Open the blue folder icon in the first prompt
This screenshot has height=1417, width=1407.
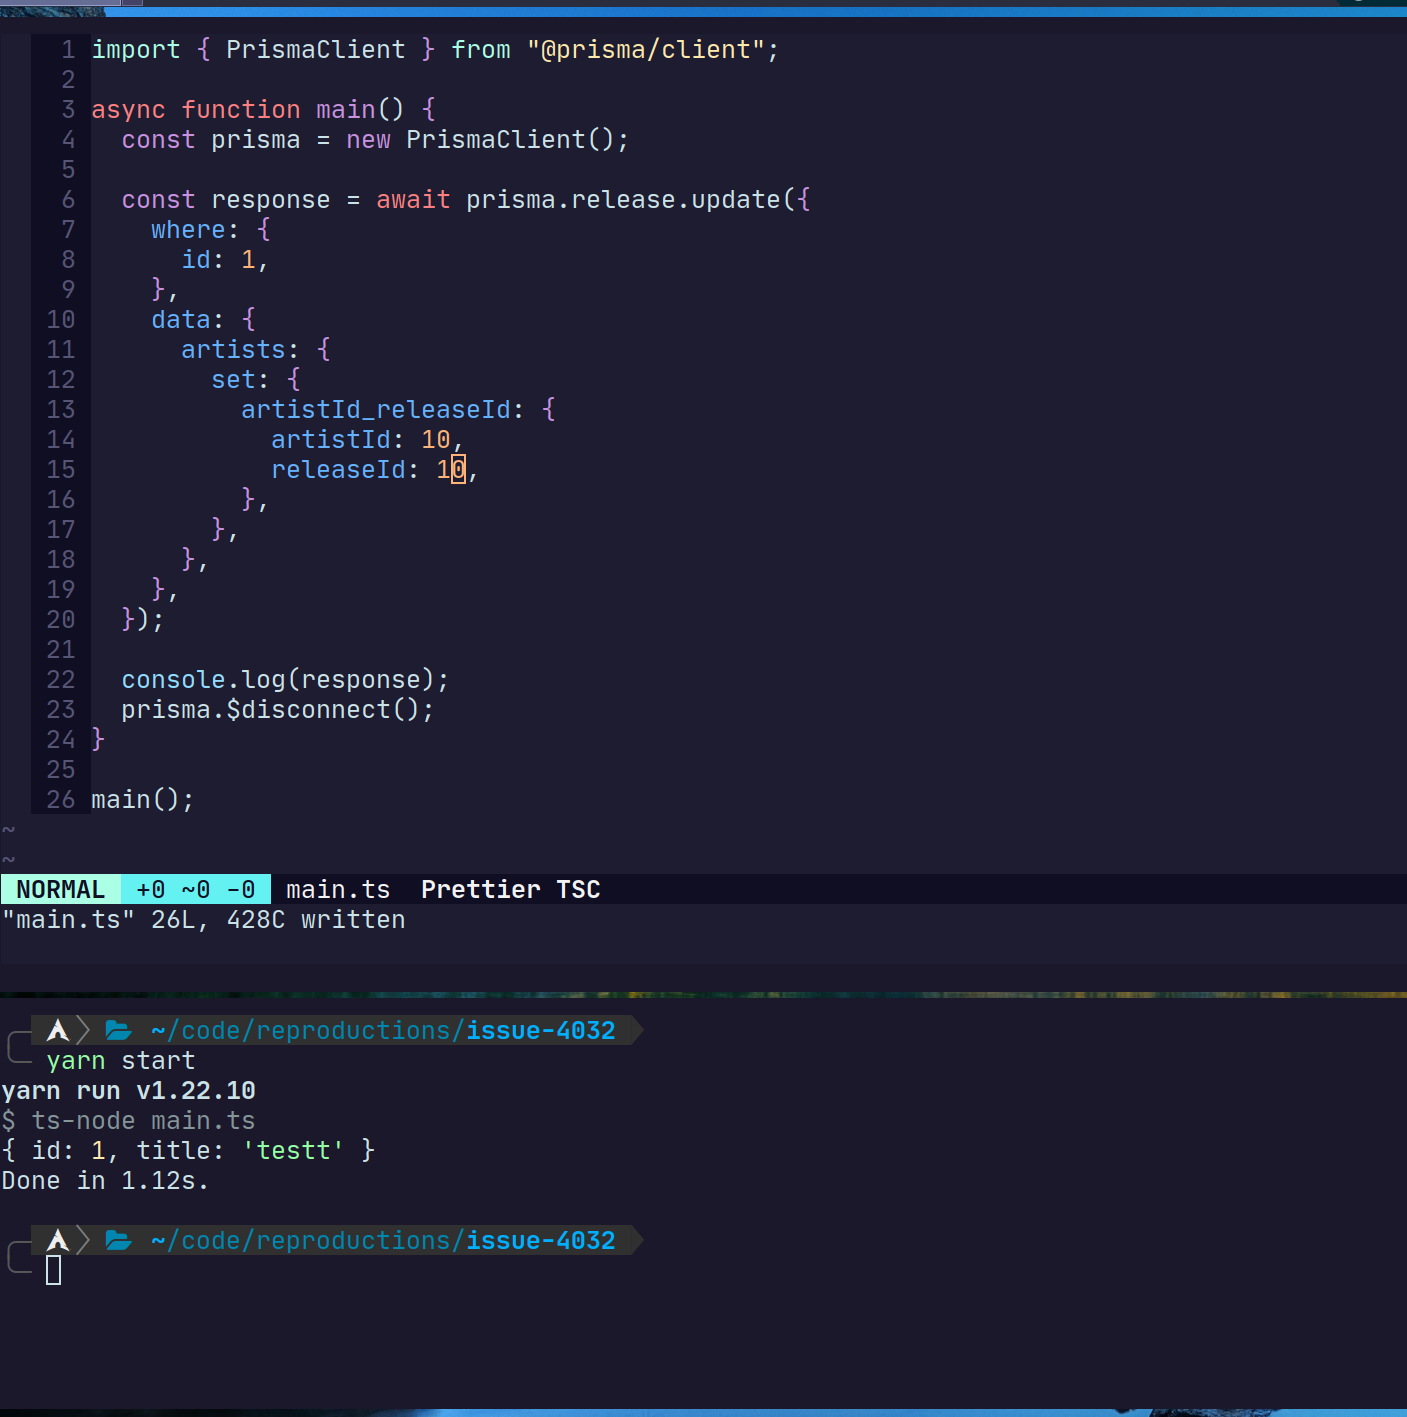coord(118,1030)
